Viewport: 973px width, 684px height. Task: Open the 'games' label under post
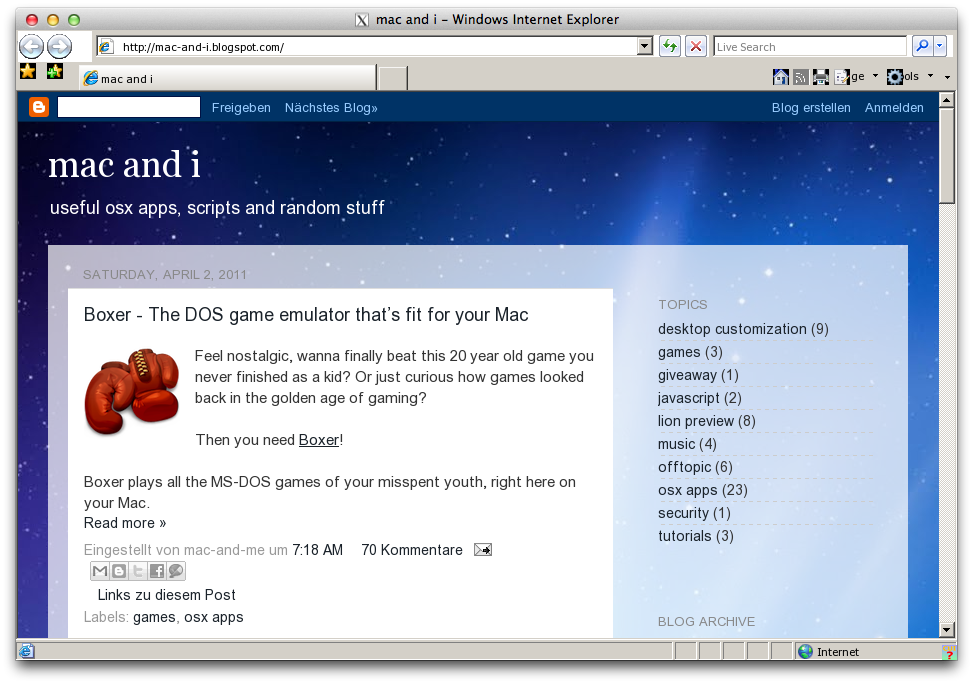tap(154, 617)
